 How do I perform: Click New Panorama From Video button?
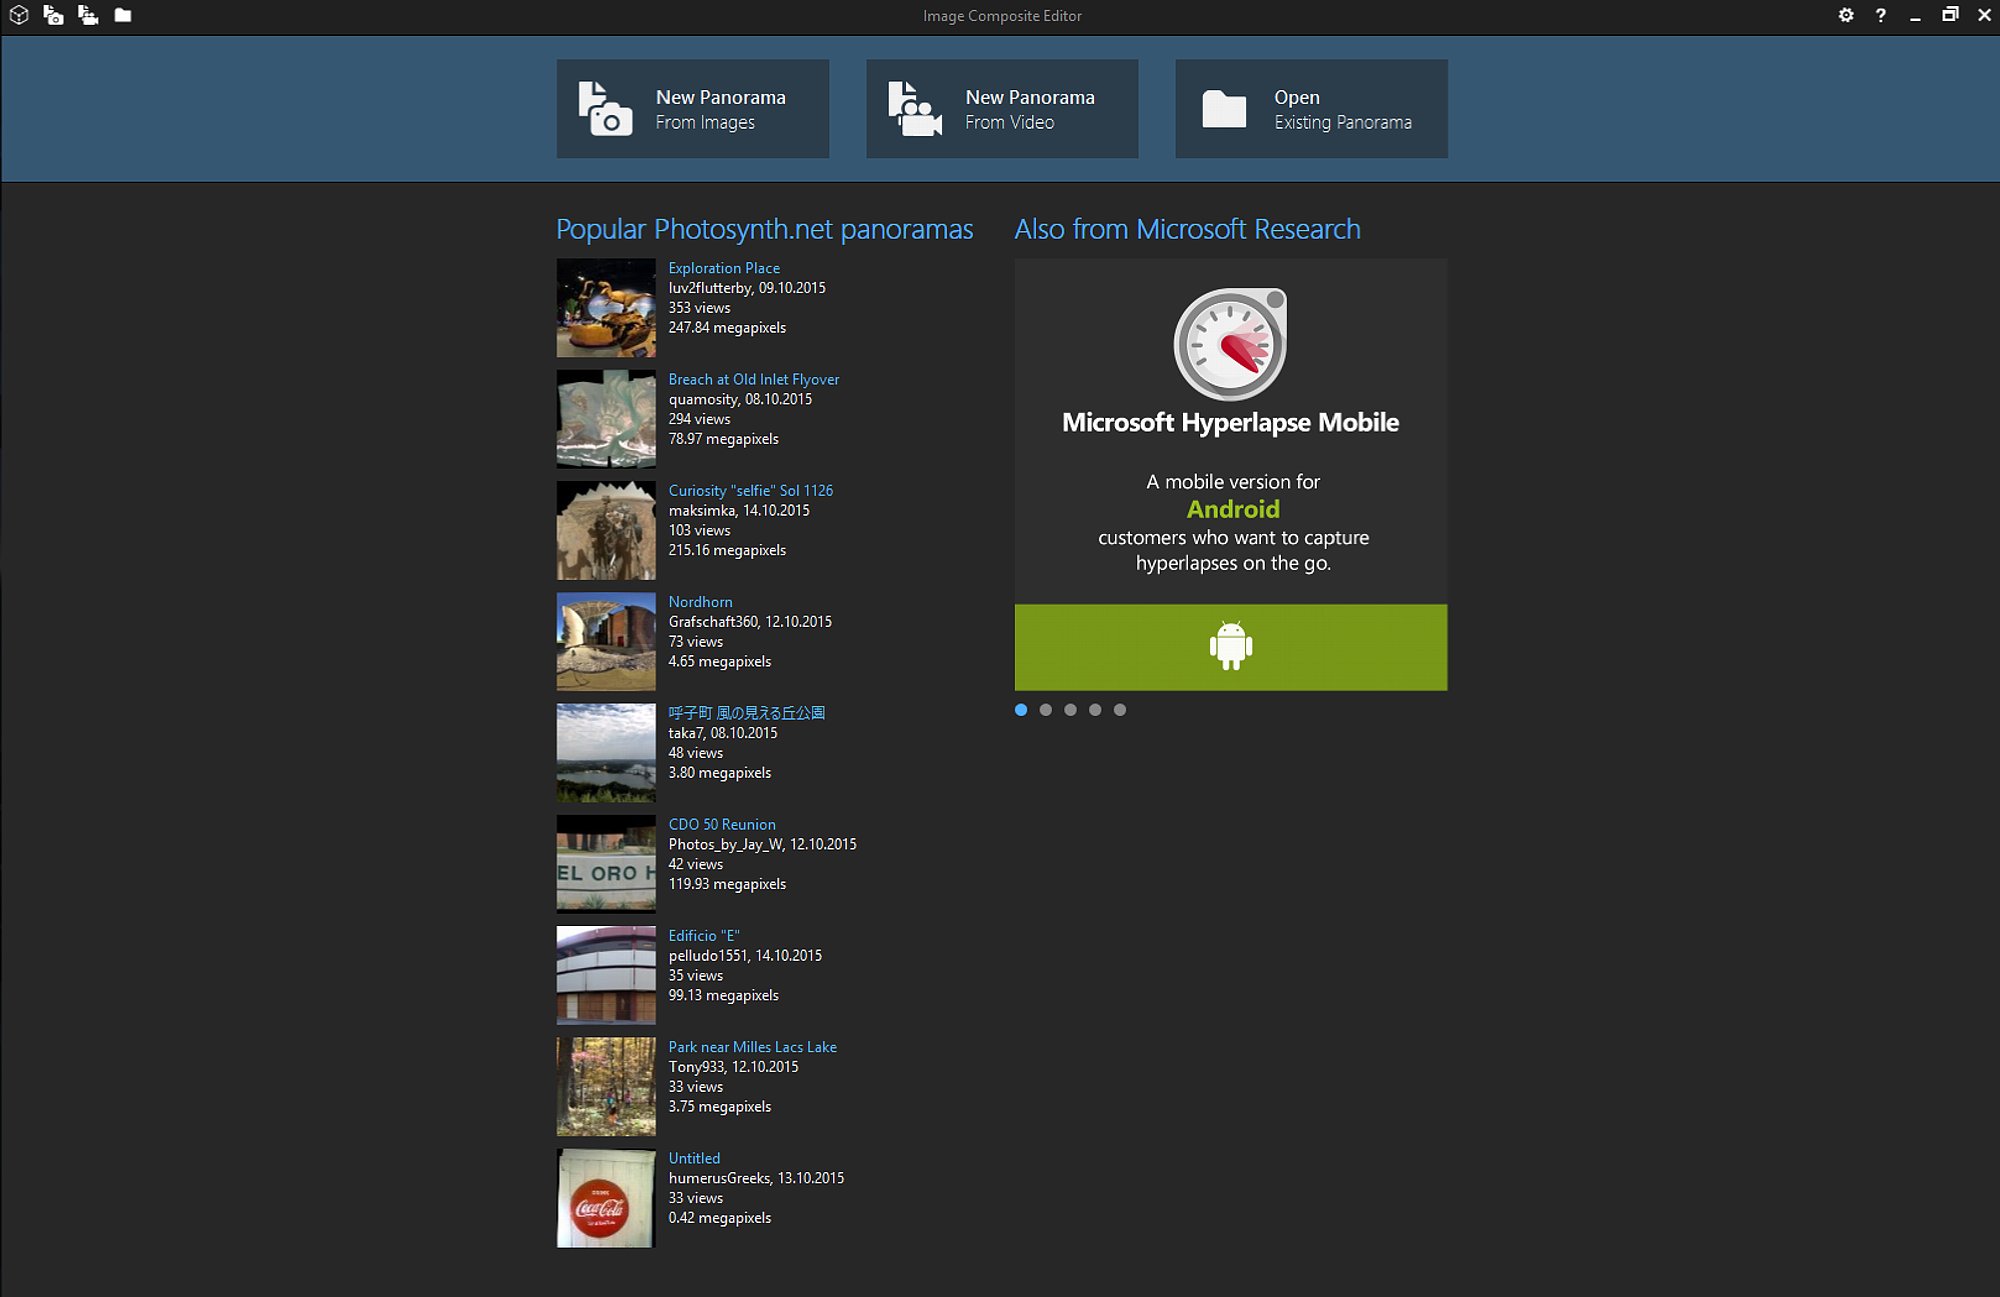(1002, 108)
